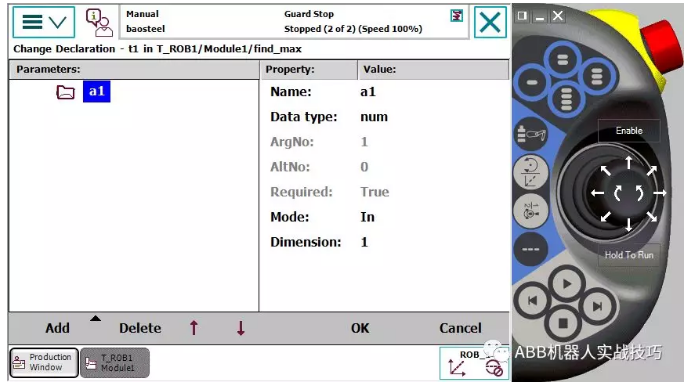Open the ROB quickset menu
Viewport: 694px width, 391px height.
474,364
